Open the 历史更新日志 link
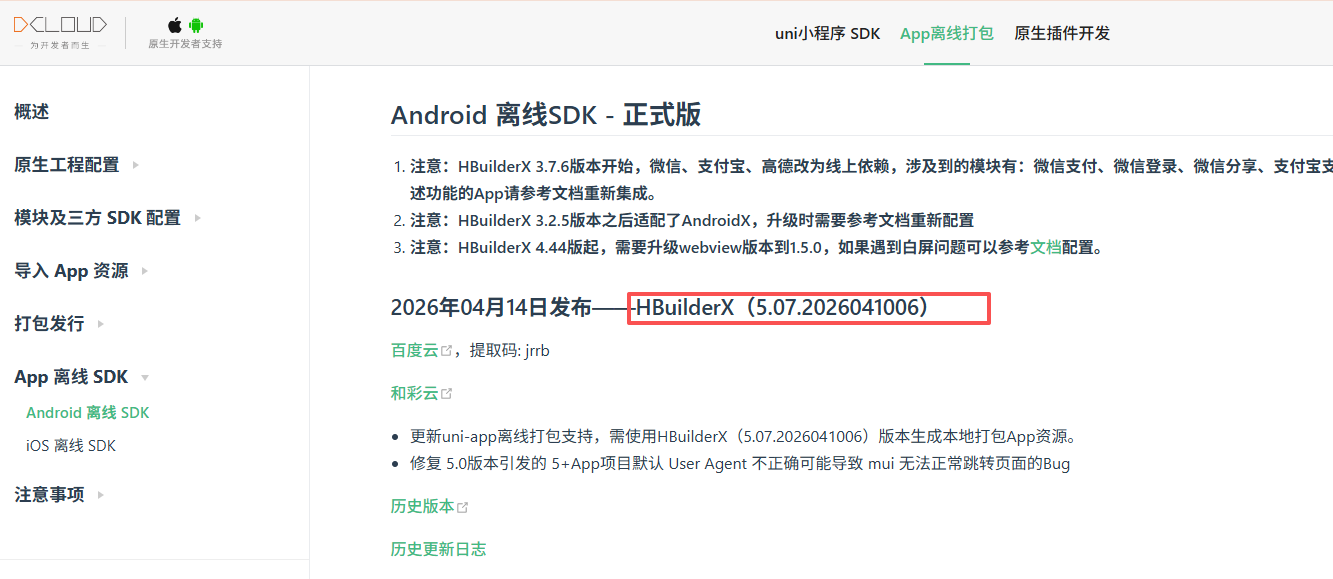This screenshot has width=1333, height=579. [438, 549]
